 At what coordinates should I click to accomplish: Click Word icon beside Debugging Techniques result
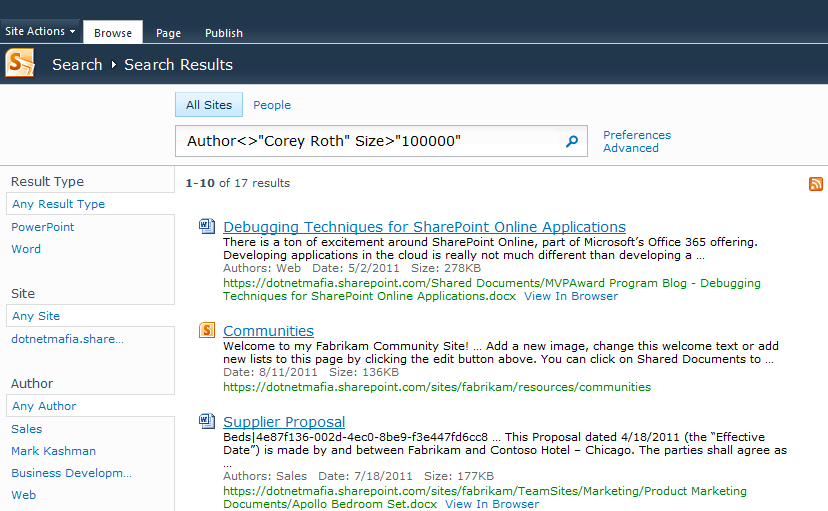[x=207, y=226]
